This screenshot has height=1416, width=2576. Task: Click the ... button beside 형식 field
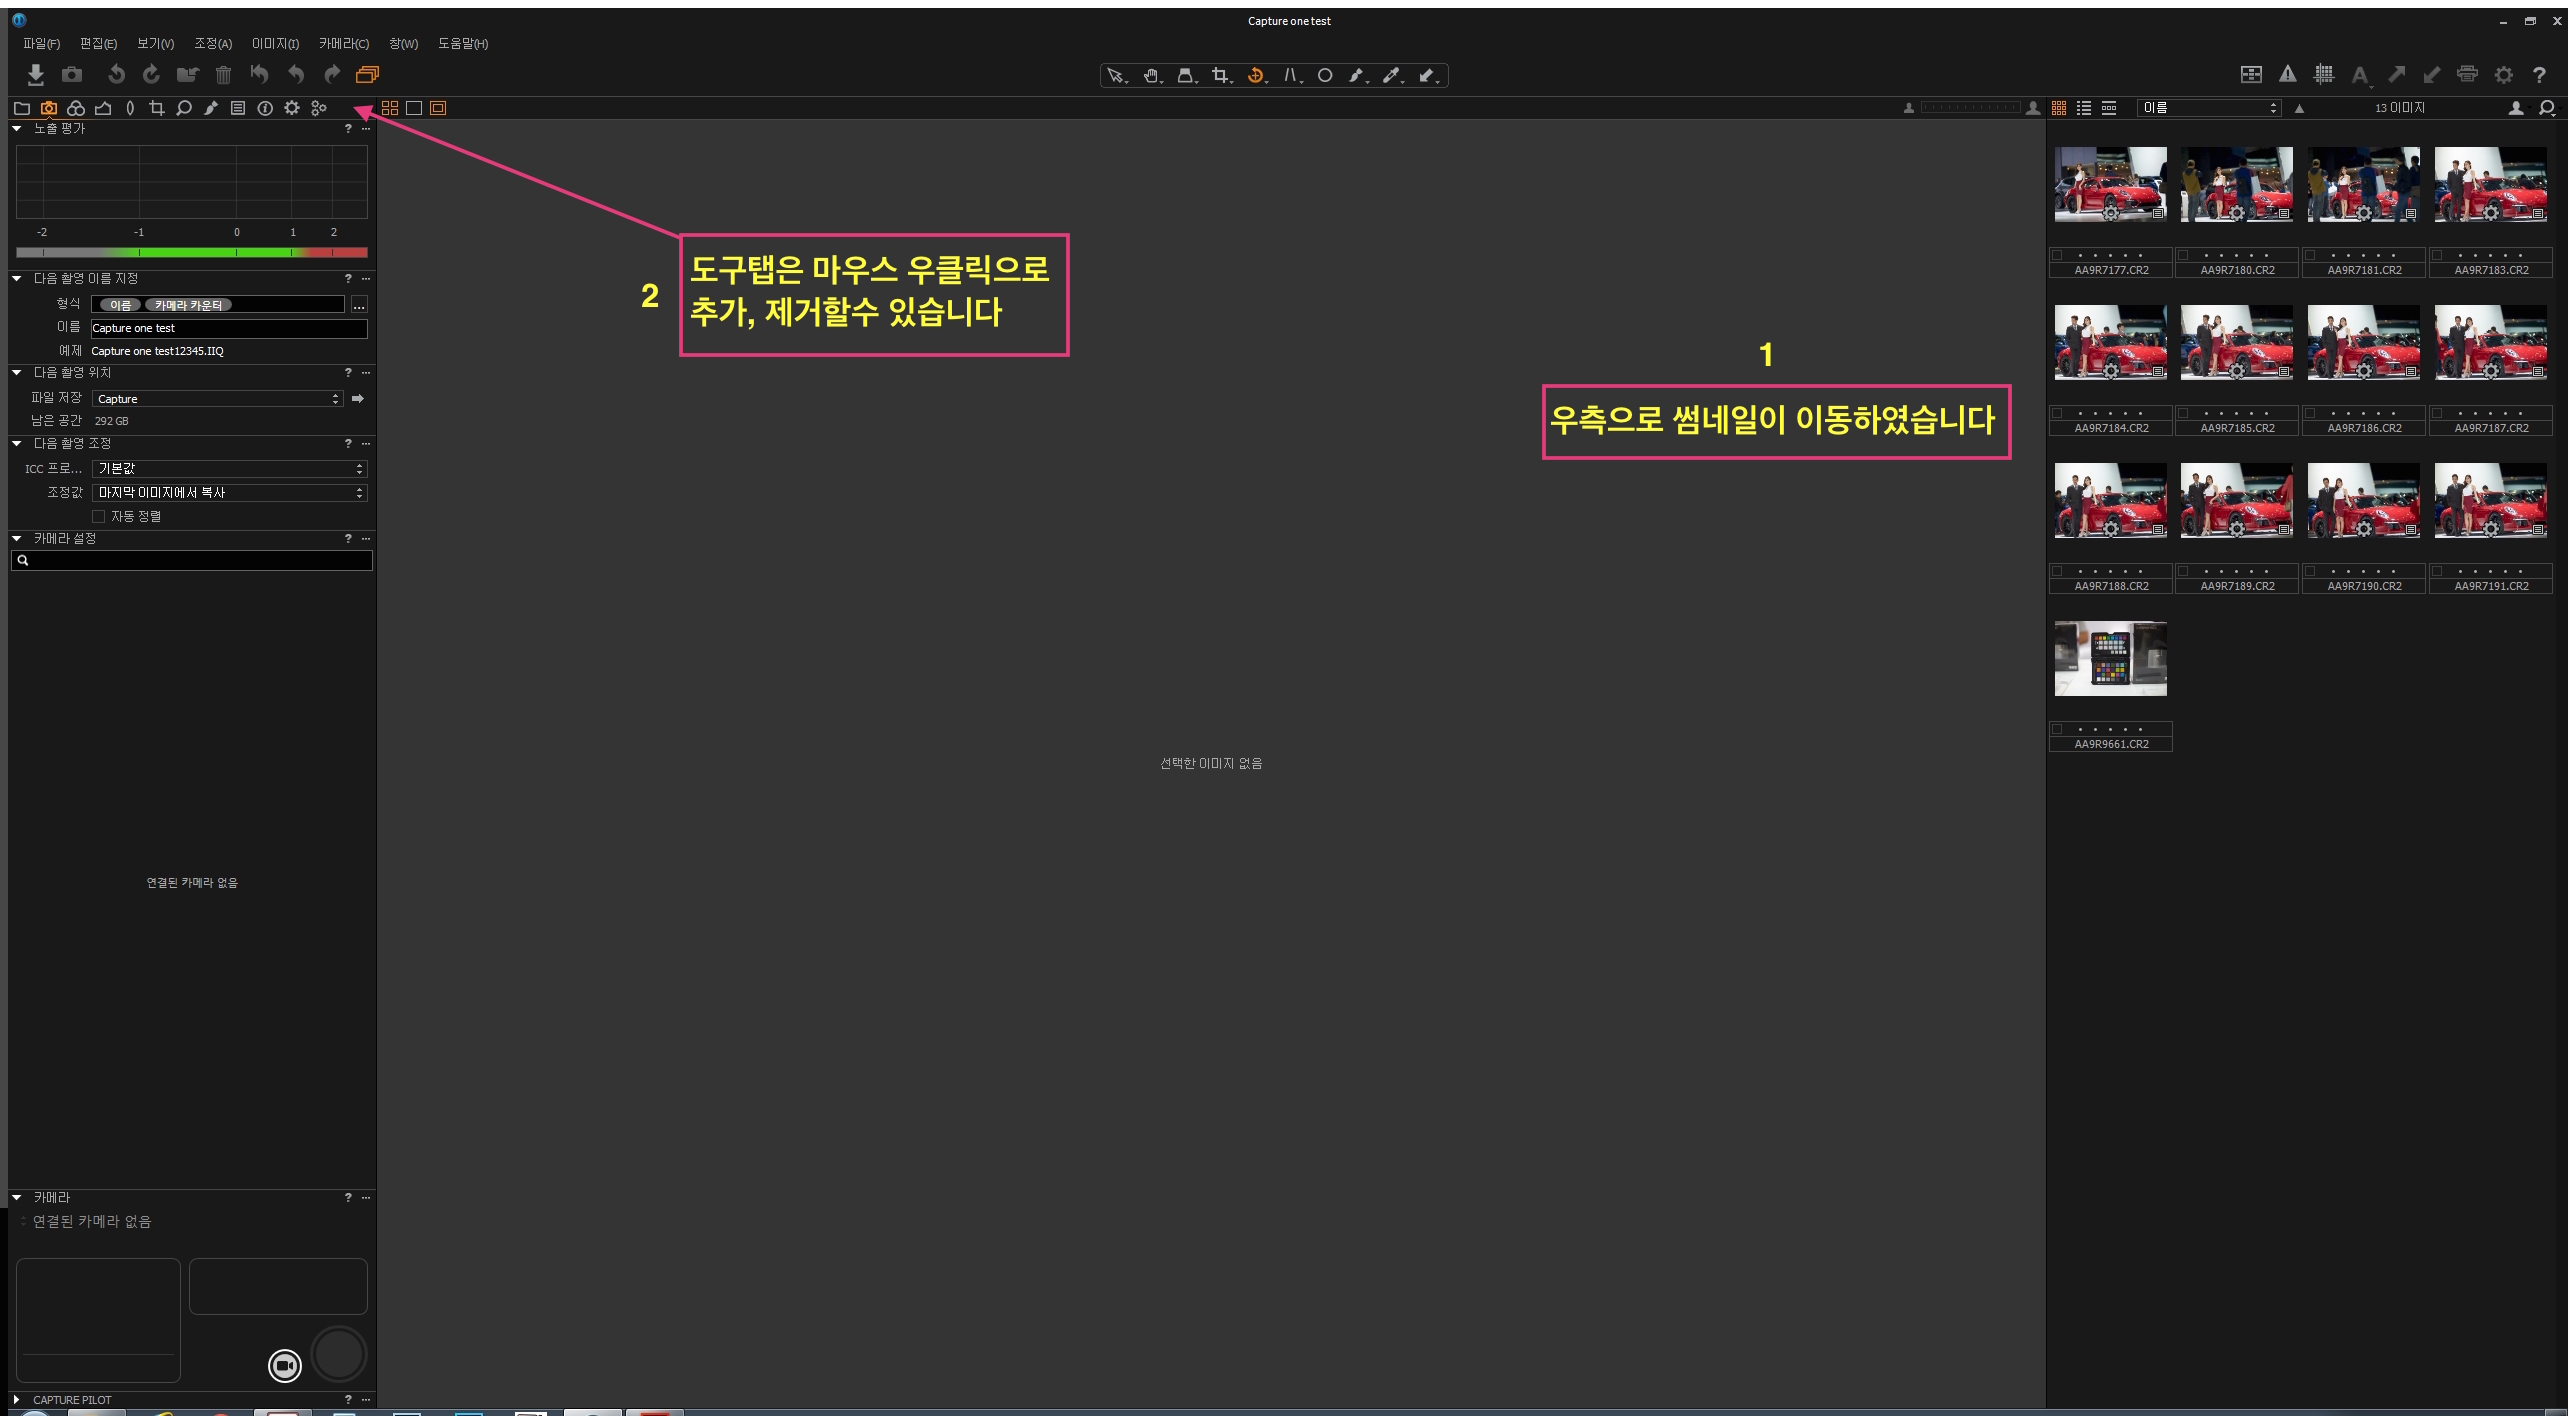(x=359, y=305)
